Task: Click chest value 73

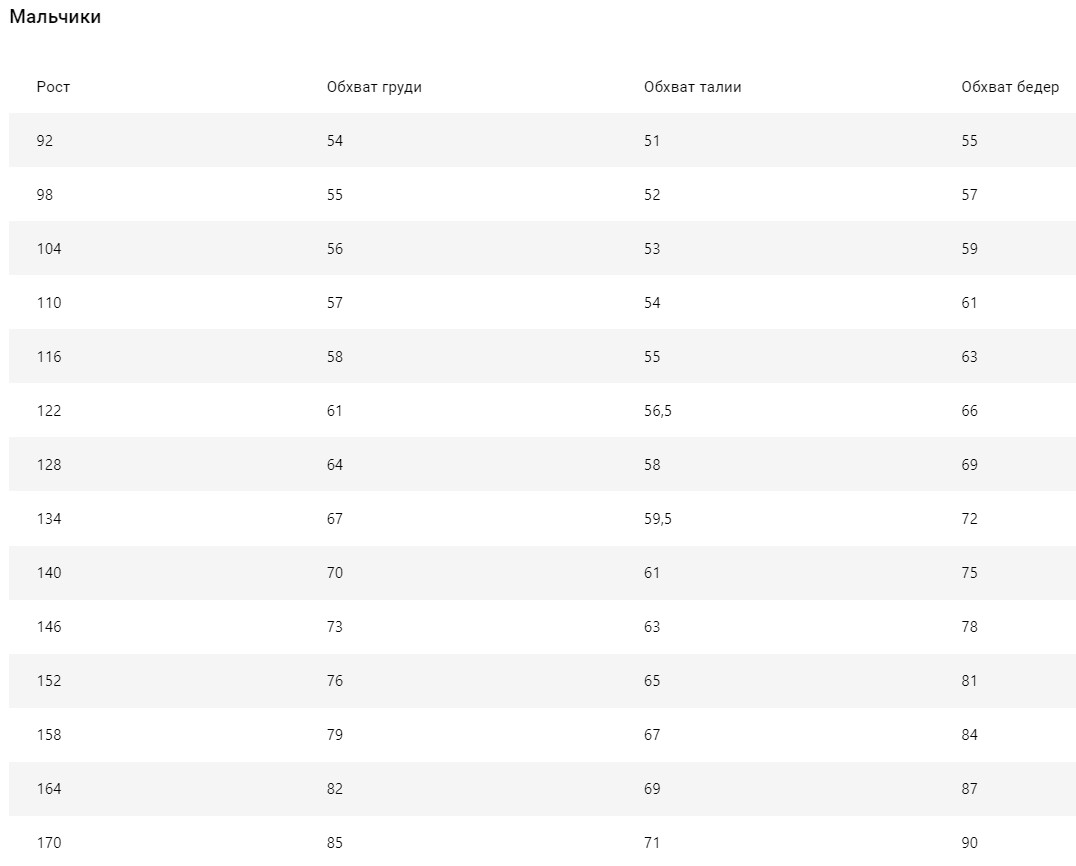Action: (335, 627)
